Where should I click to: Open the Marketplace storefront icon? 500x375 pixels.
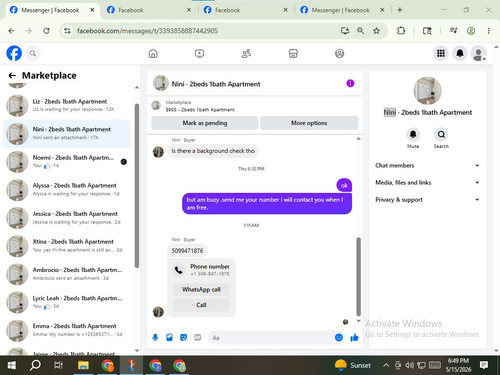click(293, 53)
